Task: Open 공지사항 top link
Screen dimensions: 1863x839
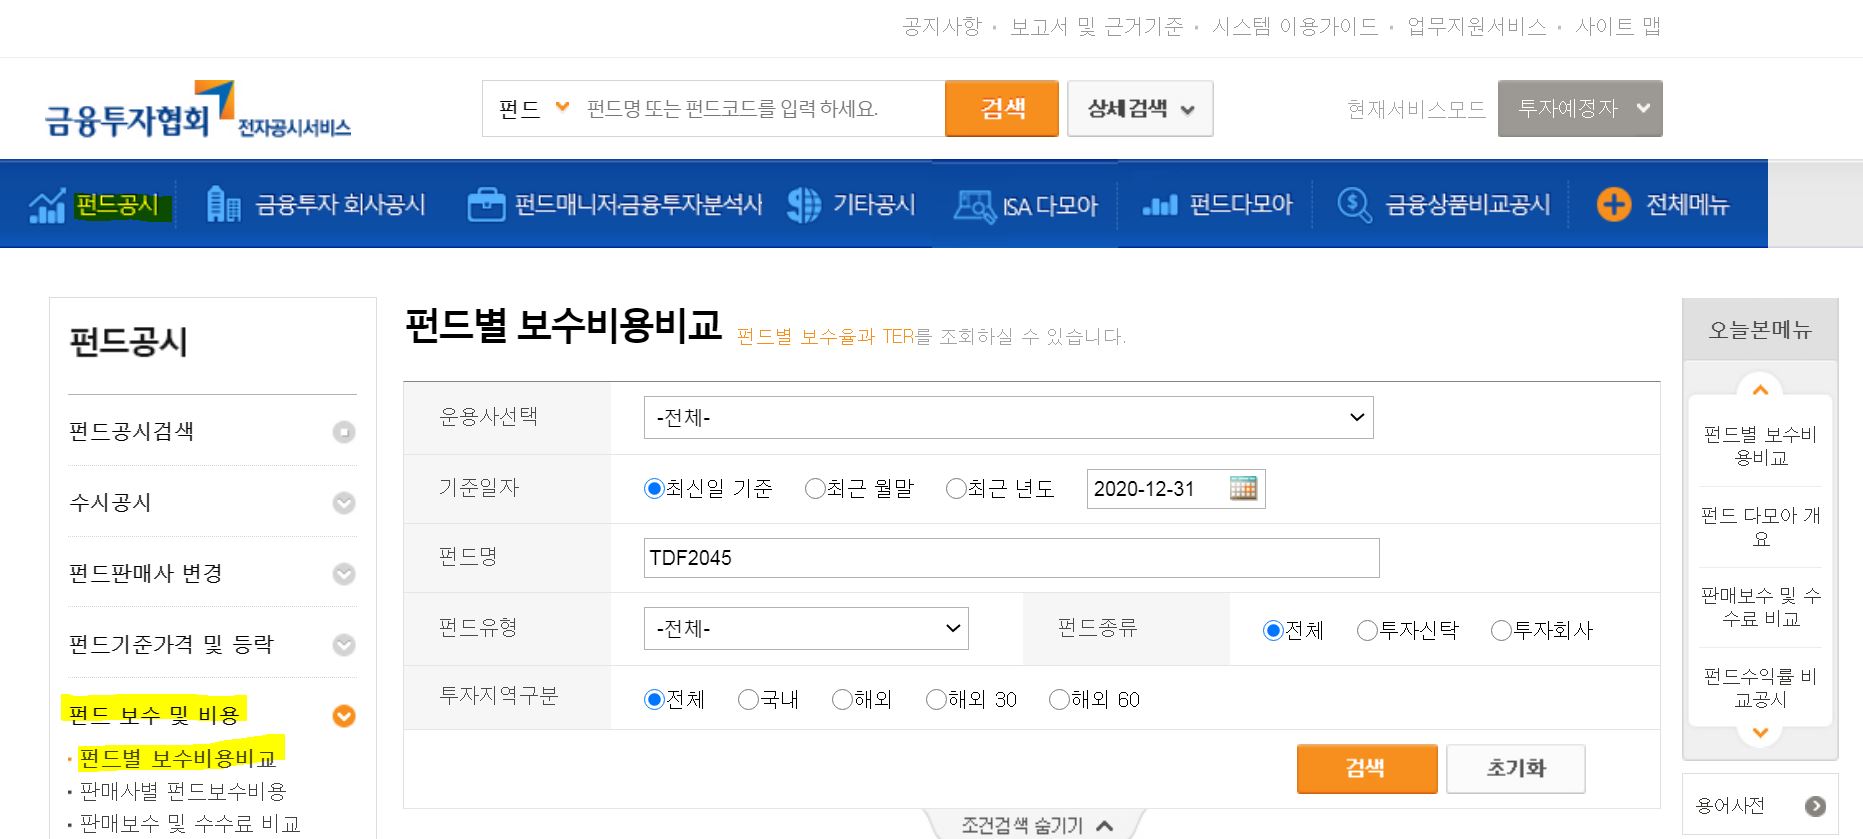Action: pyautogui.click(x=942, y=27)
